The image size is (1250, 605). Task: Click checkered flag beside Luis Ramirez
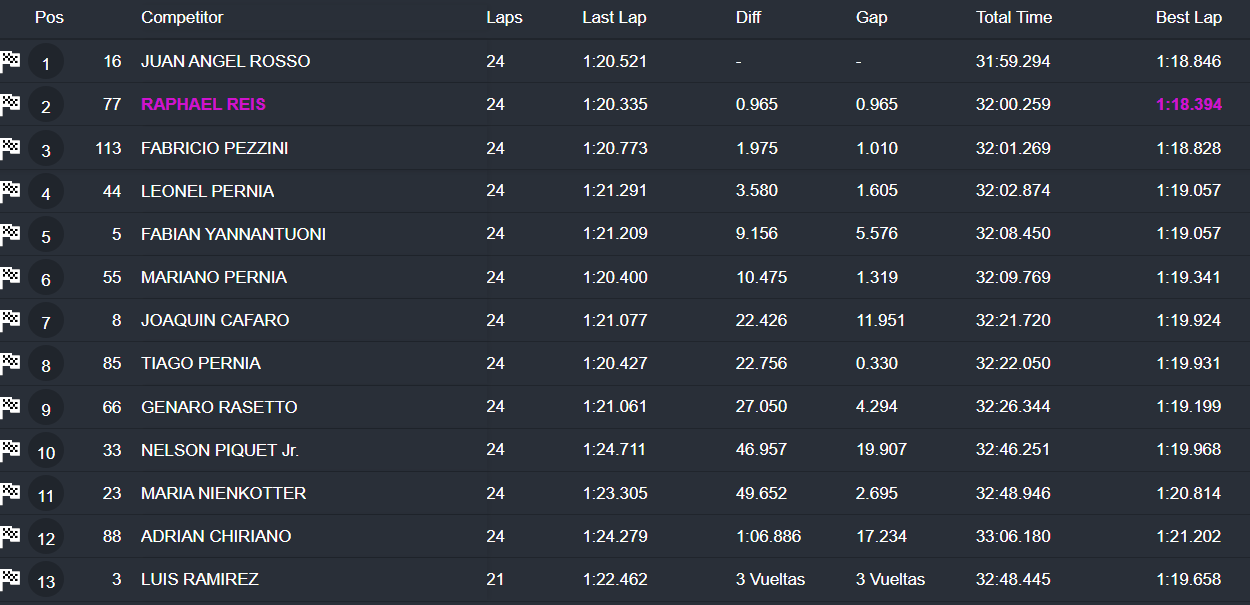[x=10, y=578]
